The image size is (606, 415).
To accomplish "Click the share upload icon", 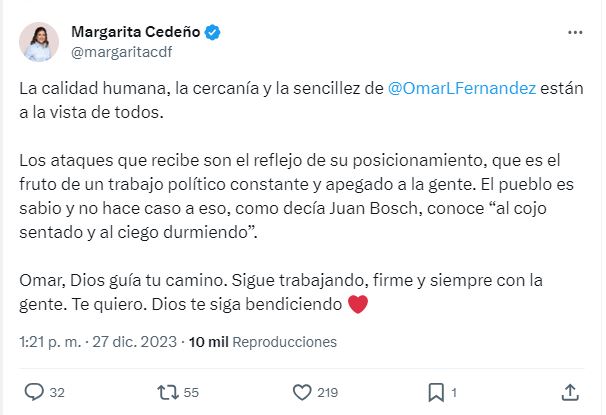I will 570,391.
